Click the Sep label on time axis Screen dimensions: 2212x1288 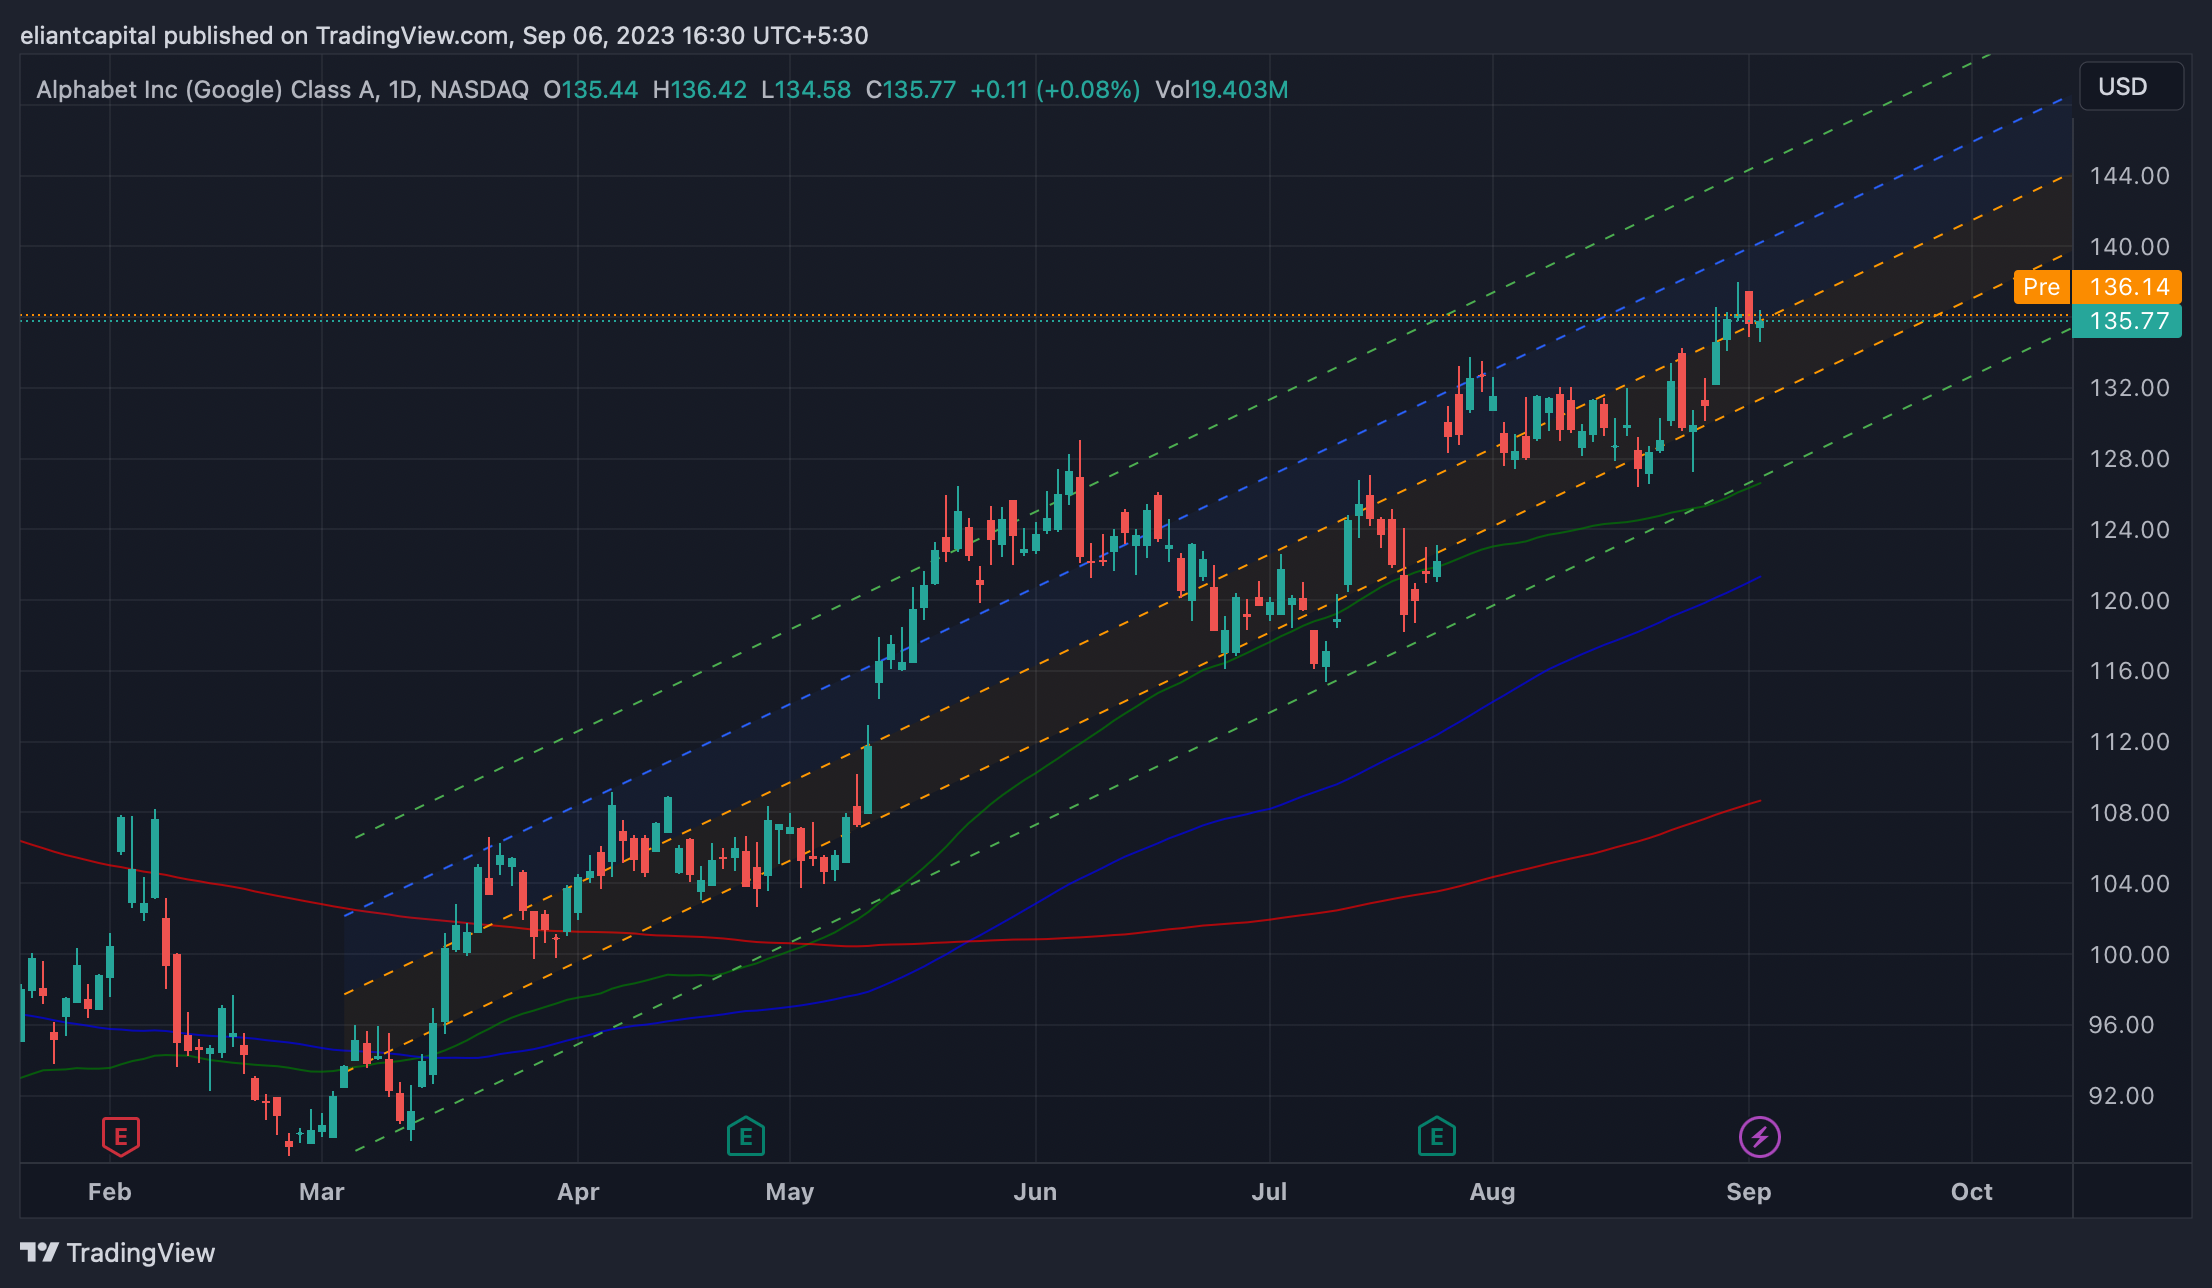point(1748,1192)
